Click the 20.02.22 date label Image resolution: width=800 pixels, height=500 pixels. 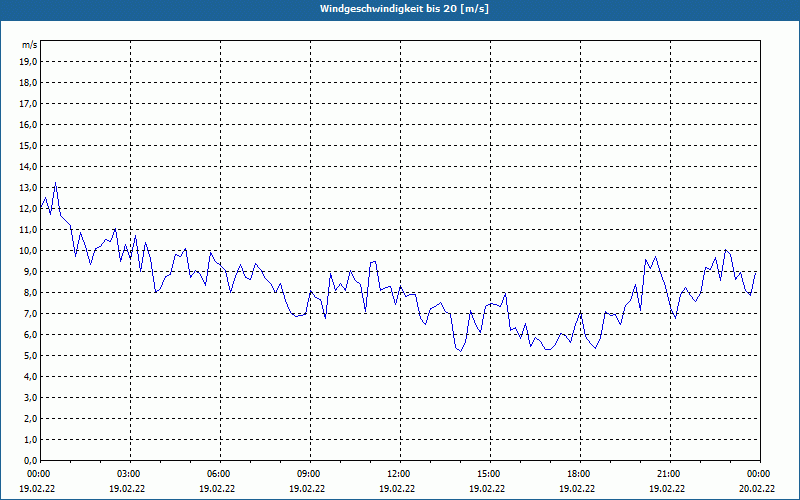[x=757, y=488]
